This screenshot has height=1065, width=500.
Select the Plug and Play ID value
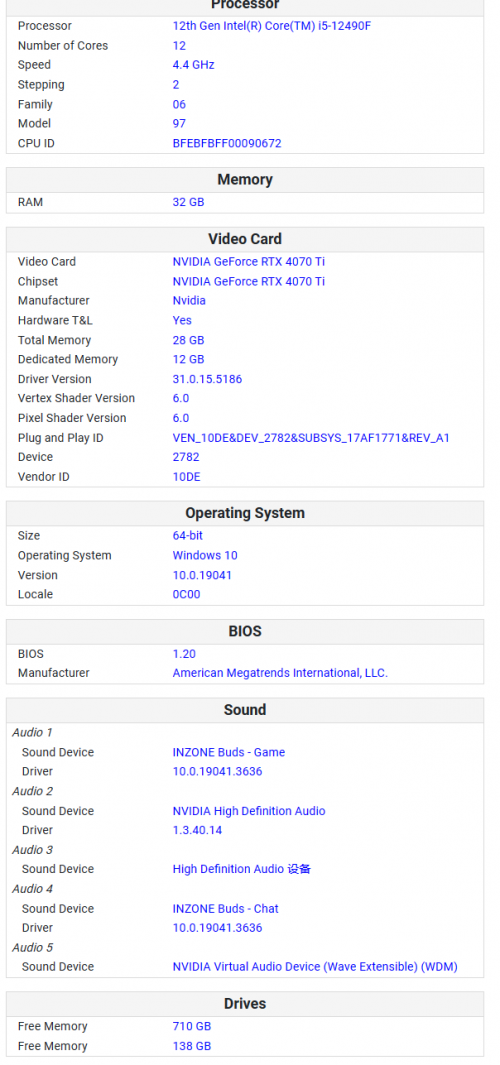pos(311,438)
